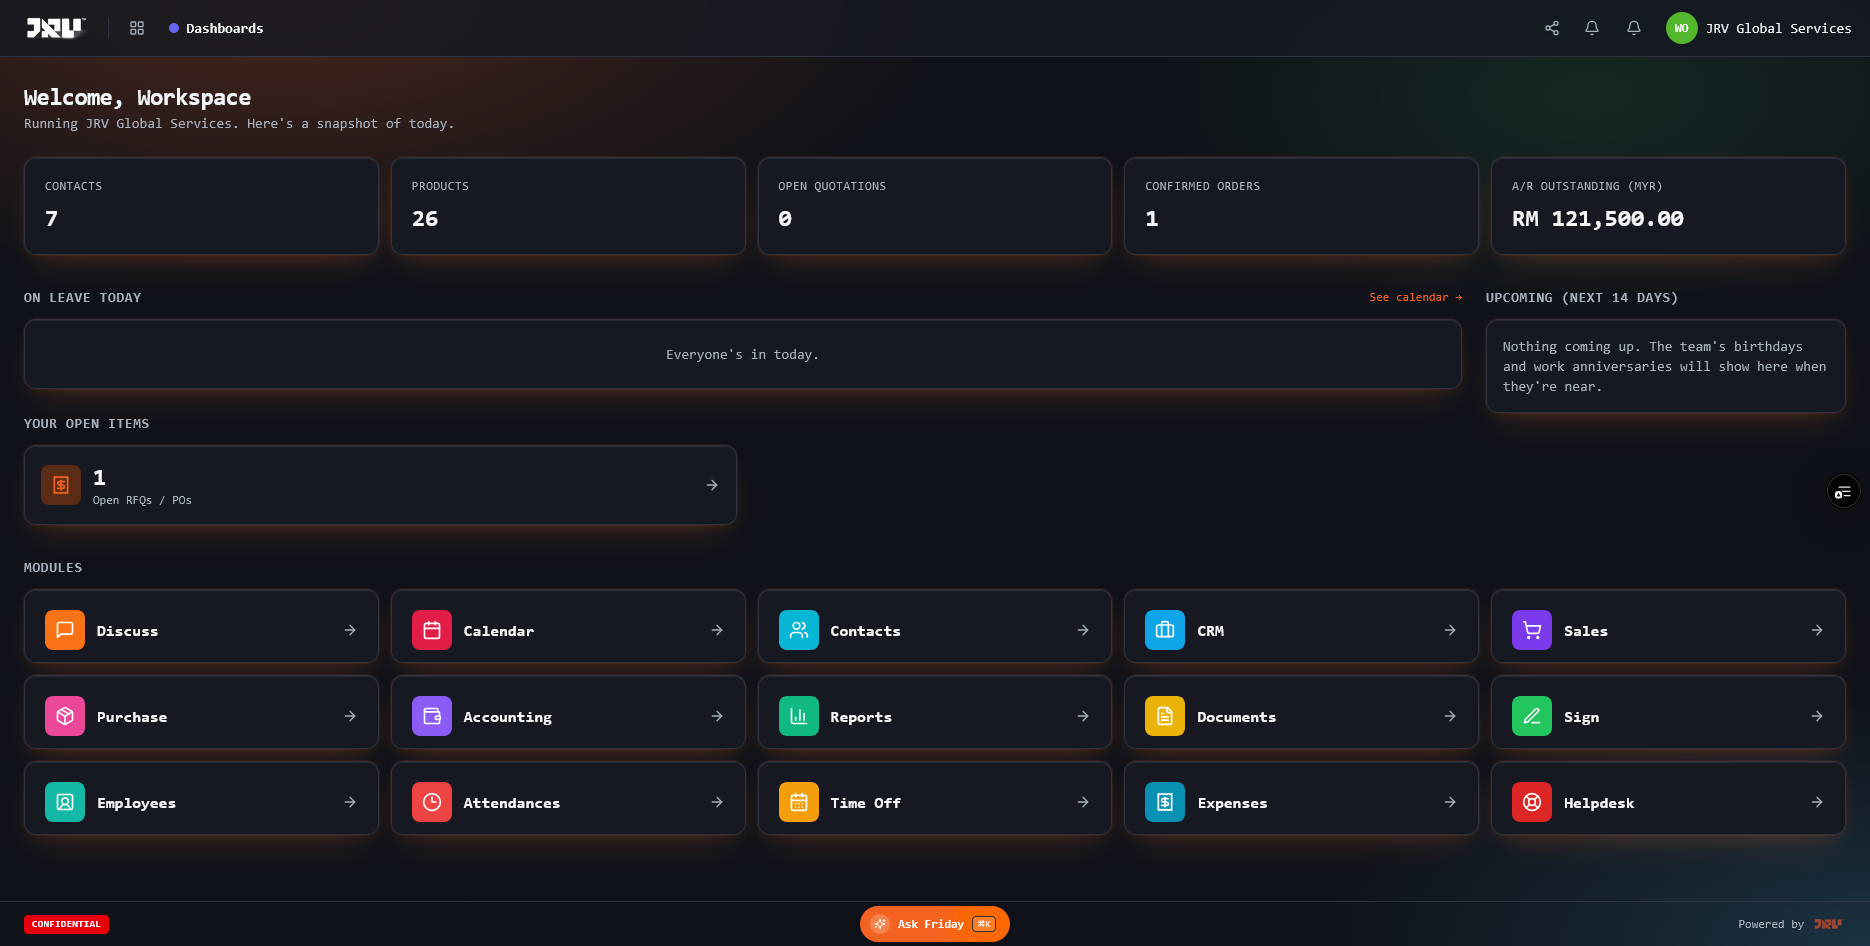Viewport: 1870px width, 946px height.
Task: Open the Attendances clock icon
Action: (432, 802)
